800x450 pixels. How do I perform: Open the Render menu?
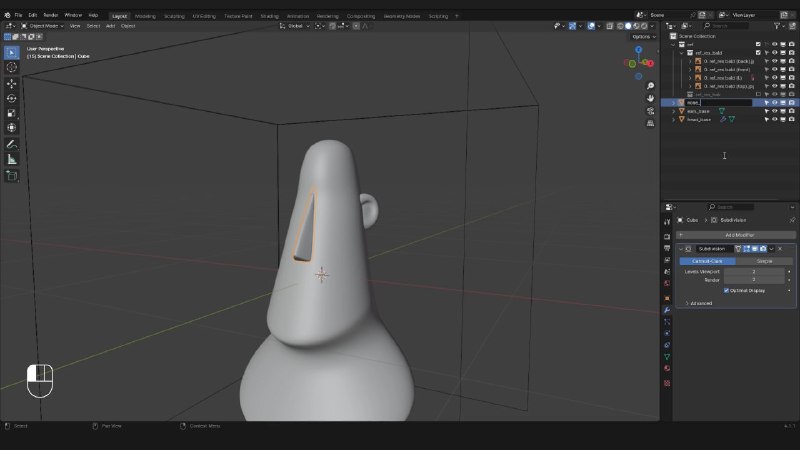[51, 15]
